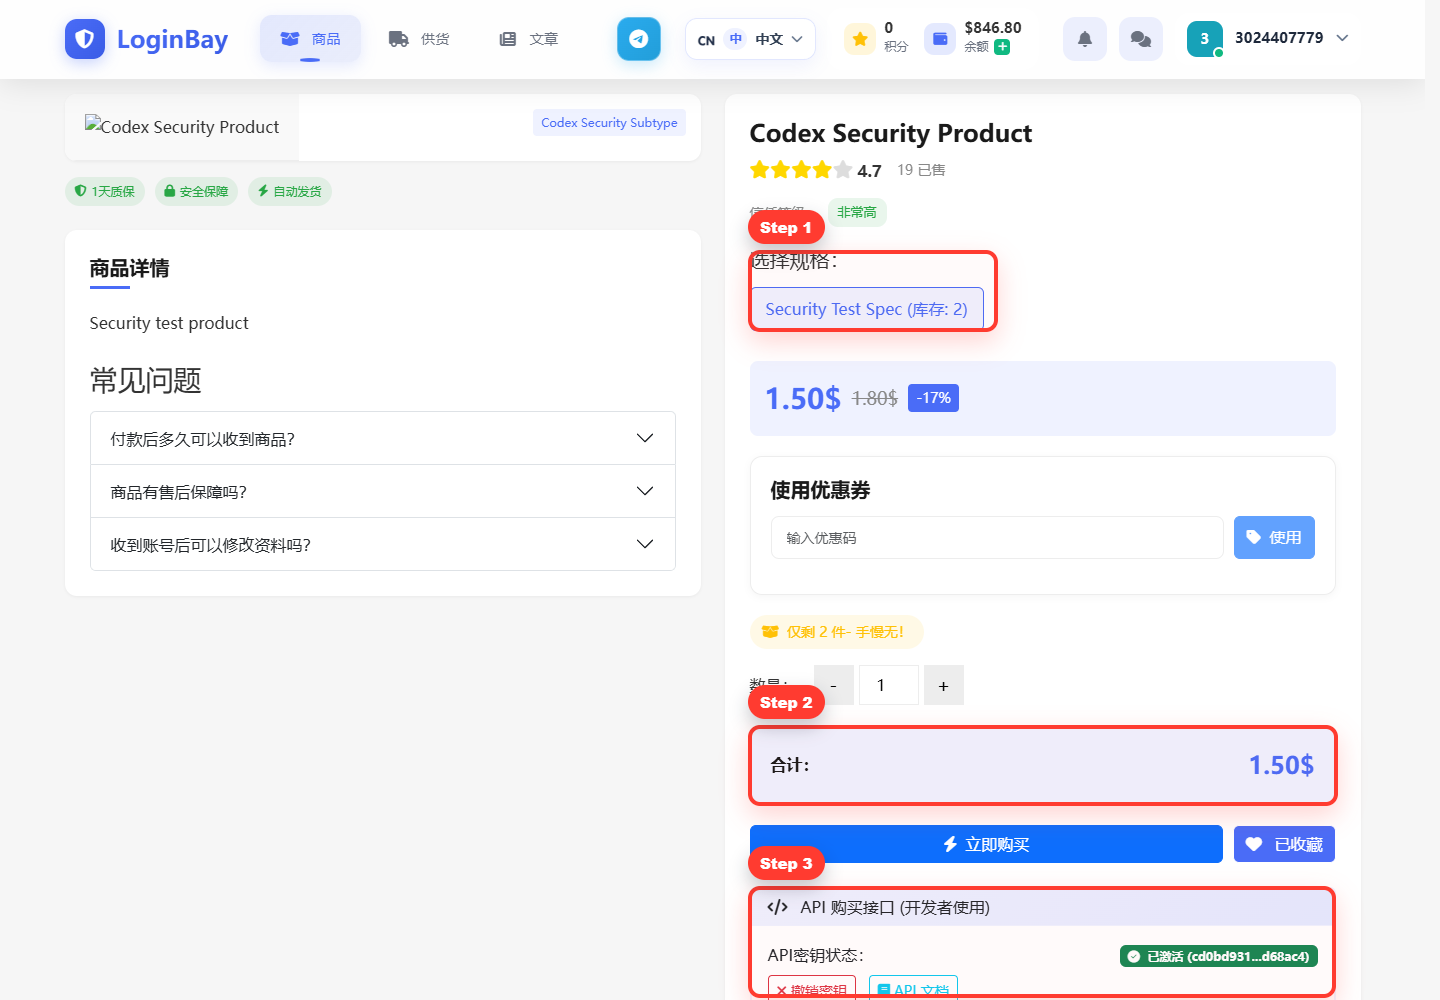Click the 常见问题 FAQ heading
This screenshot has width=1440, height=1000.
point(146,380)
